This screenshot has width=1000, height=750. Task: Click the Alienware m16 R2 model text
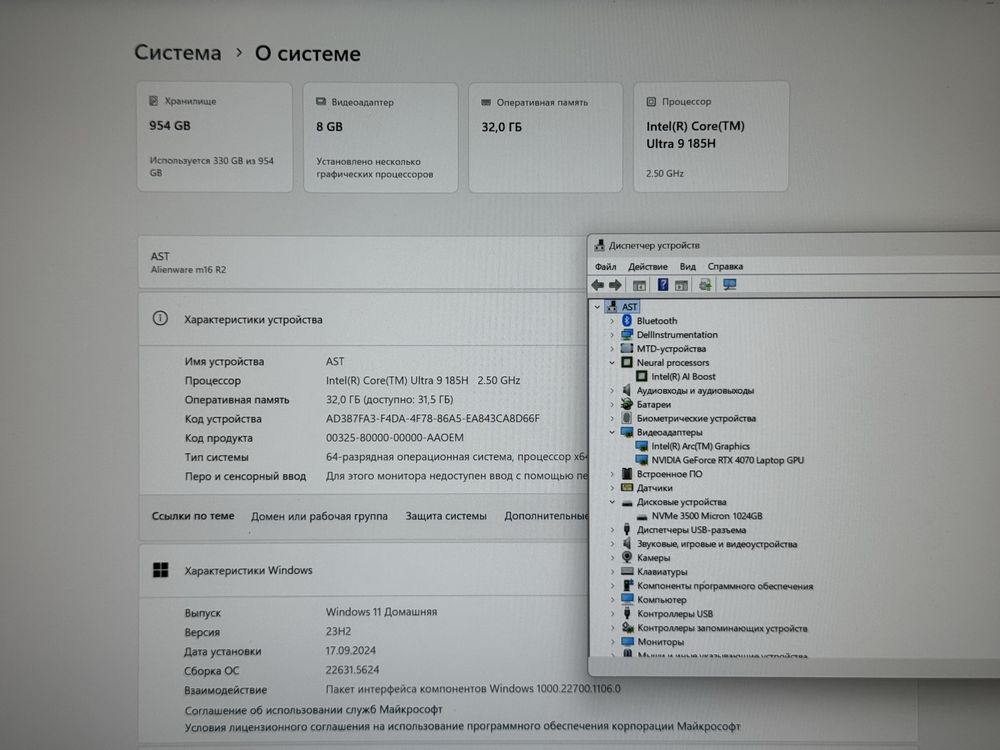tap(188, 270)
